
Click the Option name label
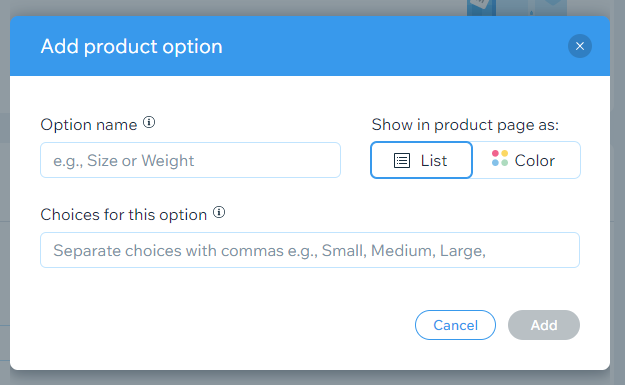(89, 125)
